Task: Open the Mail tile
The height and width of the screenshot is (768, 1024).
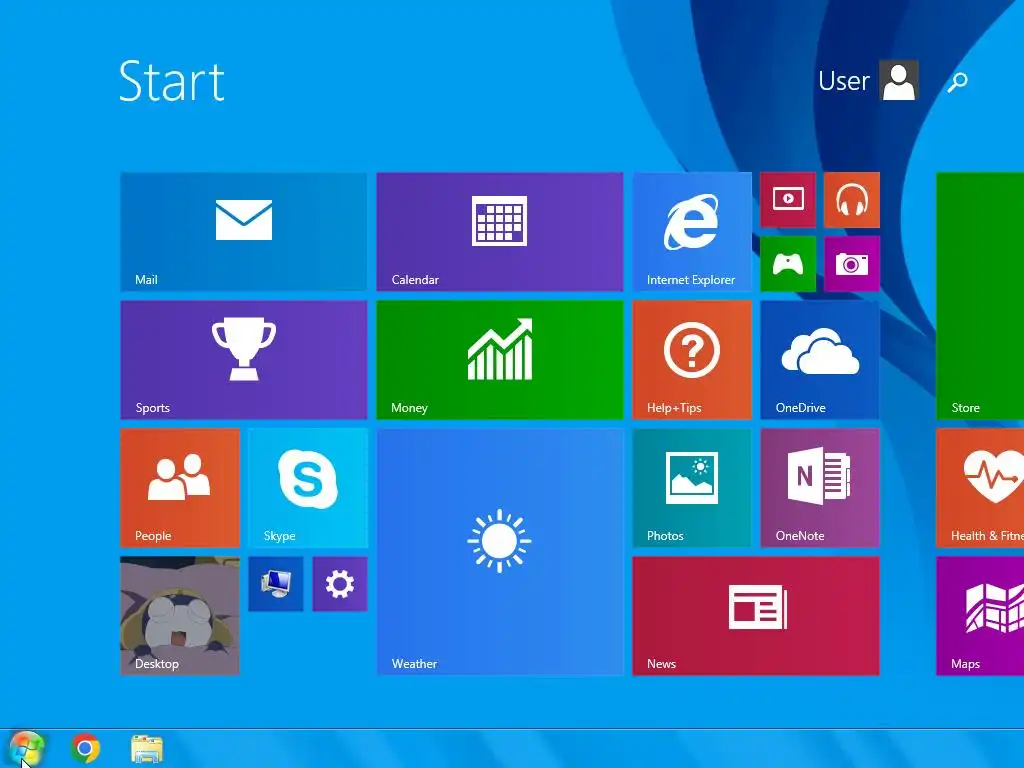Action: tap(244, 232)
